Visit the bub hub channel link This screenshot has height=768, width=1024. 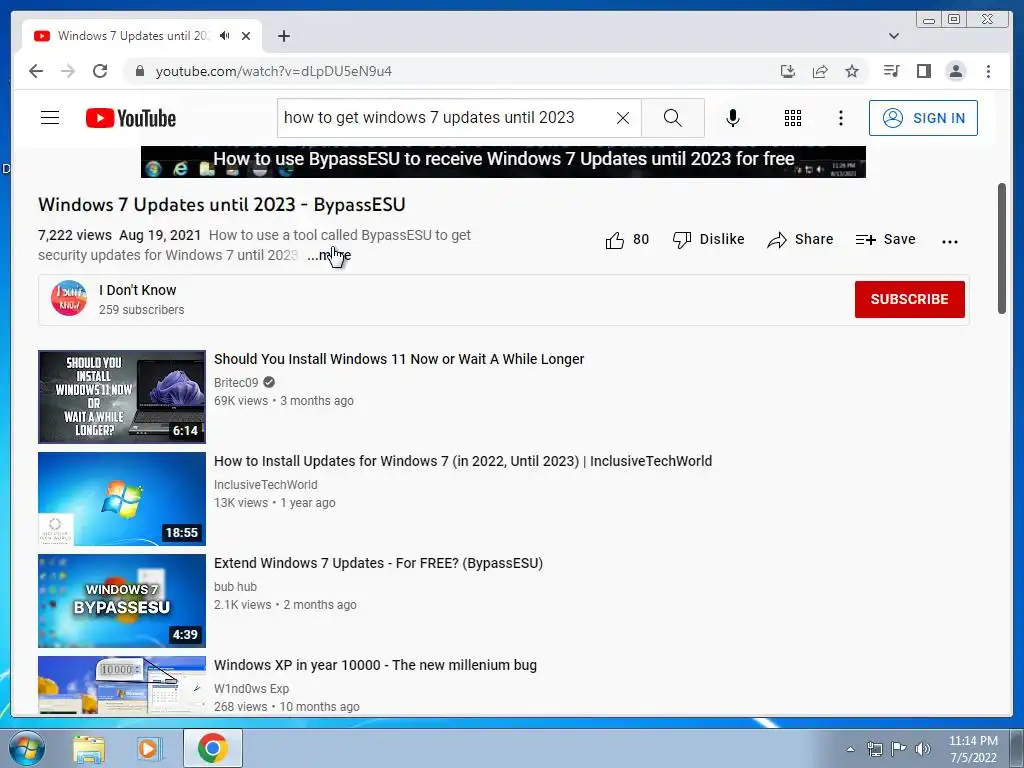[236, 586]
